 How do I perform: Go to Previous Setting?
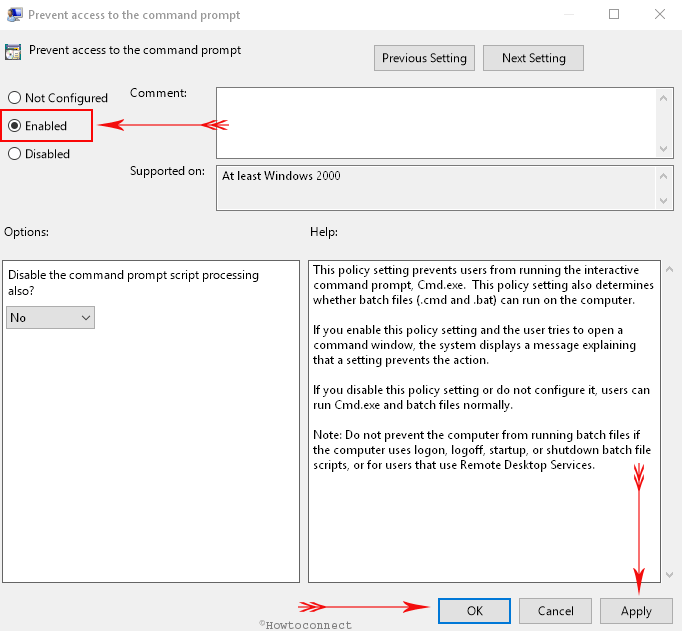(424, 58)
